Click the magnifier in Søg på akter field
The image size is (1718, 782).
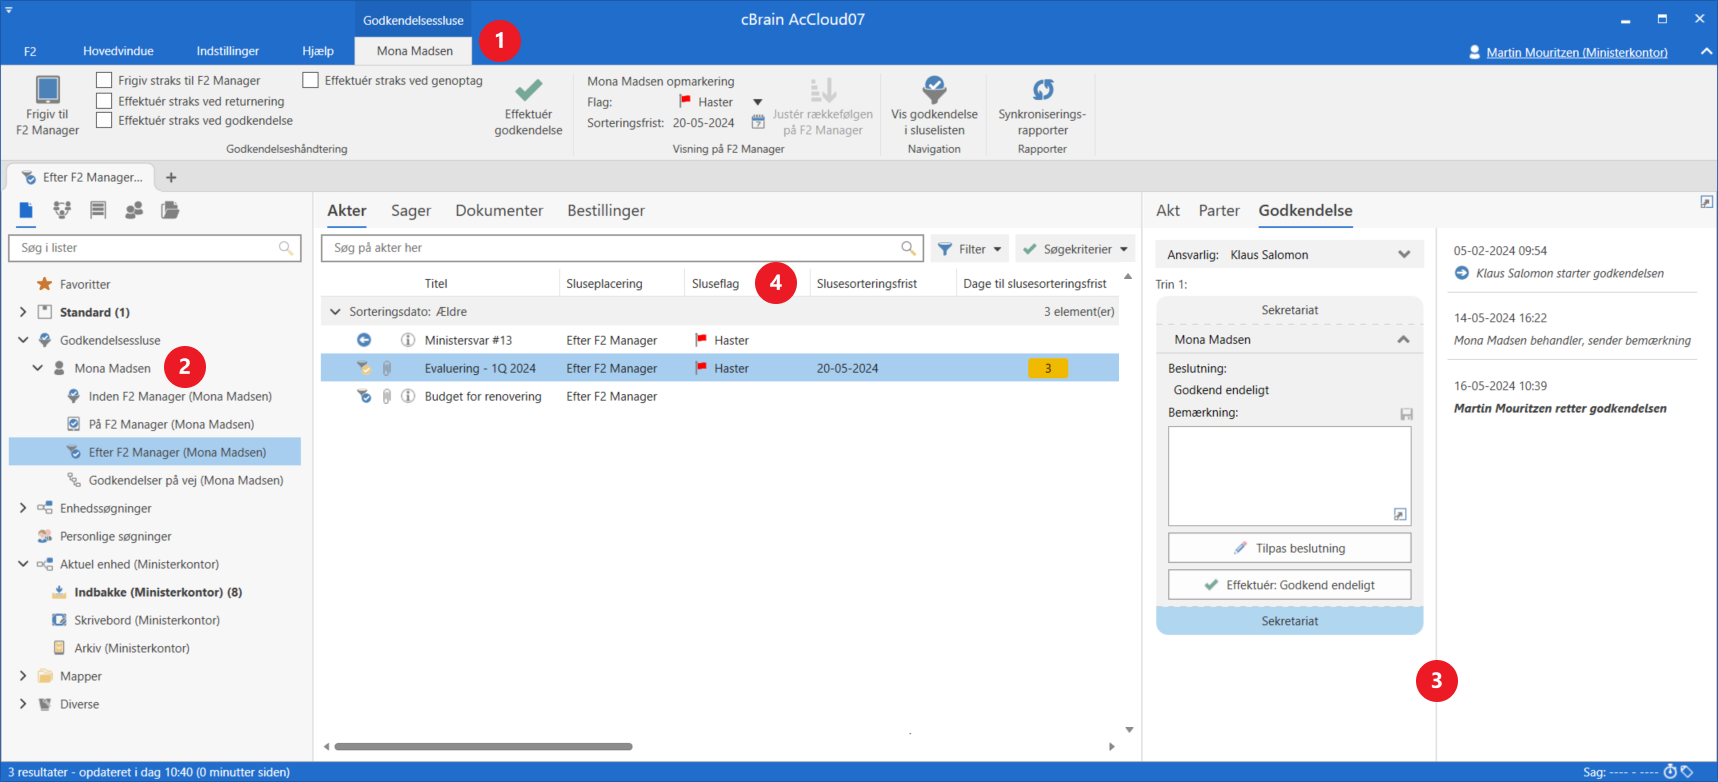tap(908, 248)
